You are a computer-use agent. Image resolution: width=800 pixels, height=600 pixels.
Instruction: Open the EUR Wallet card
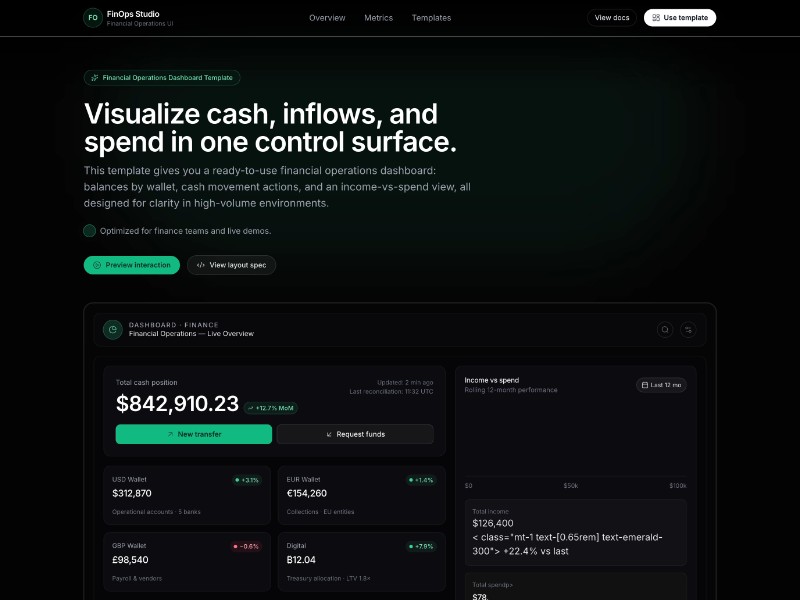pyautogui.click(x=357, y=494)
